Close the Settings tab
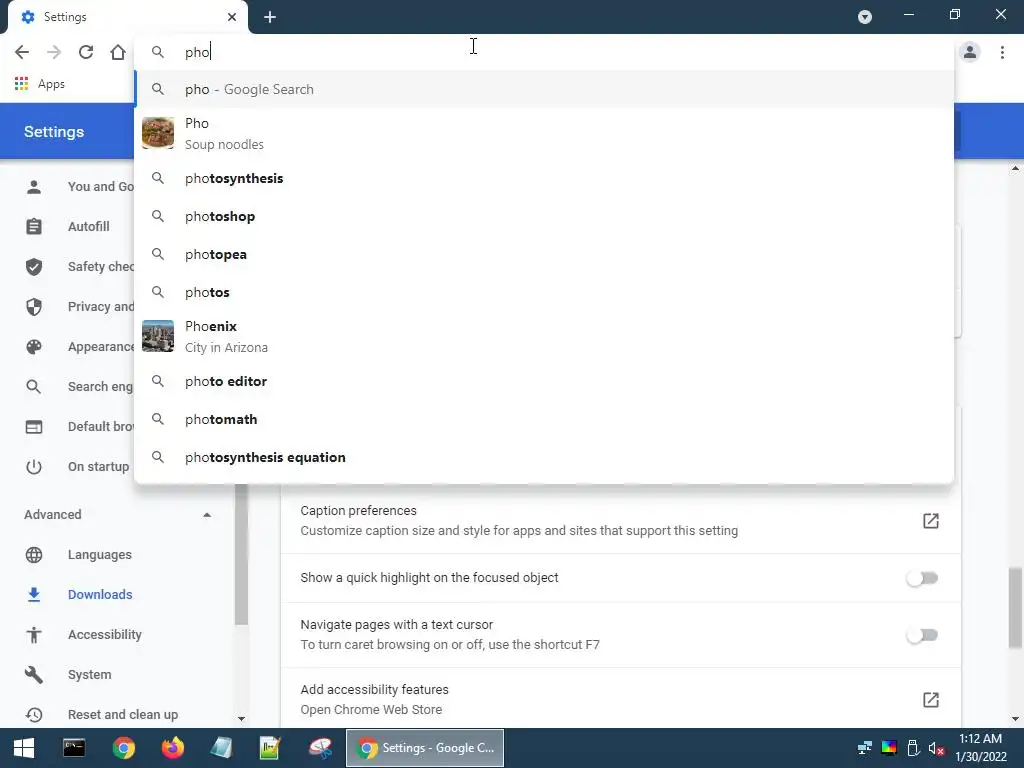 click(232, 17)
